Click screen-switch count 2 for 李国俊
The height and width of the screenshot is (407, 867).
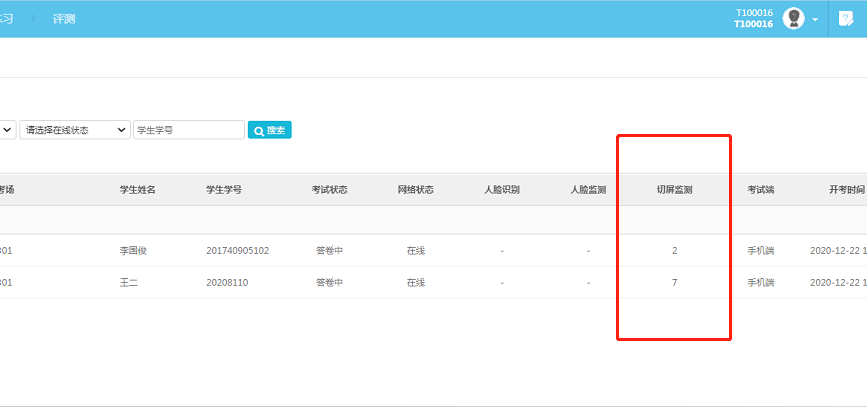point(674,251)
